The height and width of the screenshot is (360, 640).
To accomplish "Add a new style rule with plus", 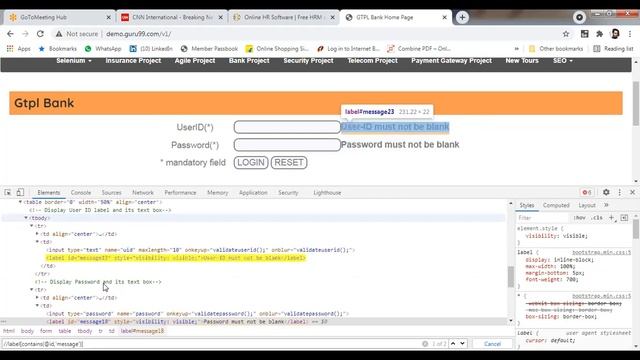I will pos(611,218).
